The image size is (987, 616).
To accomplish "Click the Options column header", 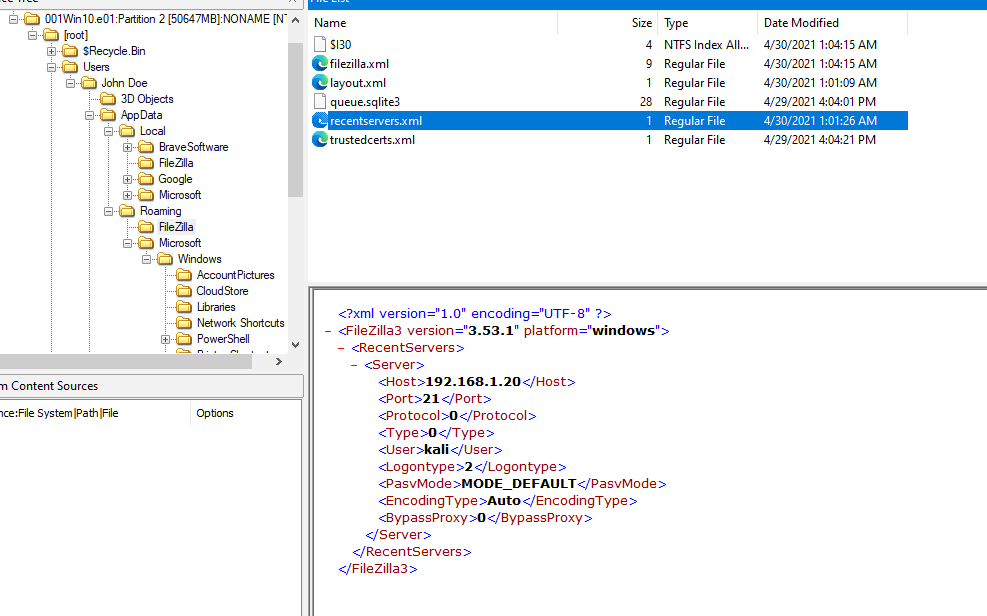I will 214,413.
